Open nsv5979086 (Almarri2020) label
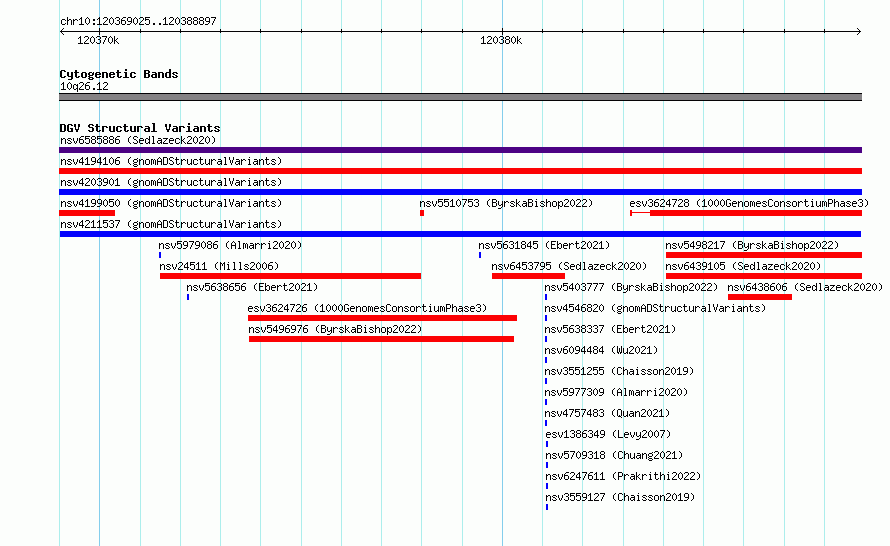This screenshot has height=546, width=890. point(230,245)
